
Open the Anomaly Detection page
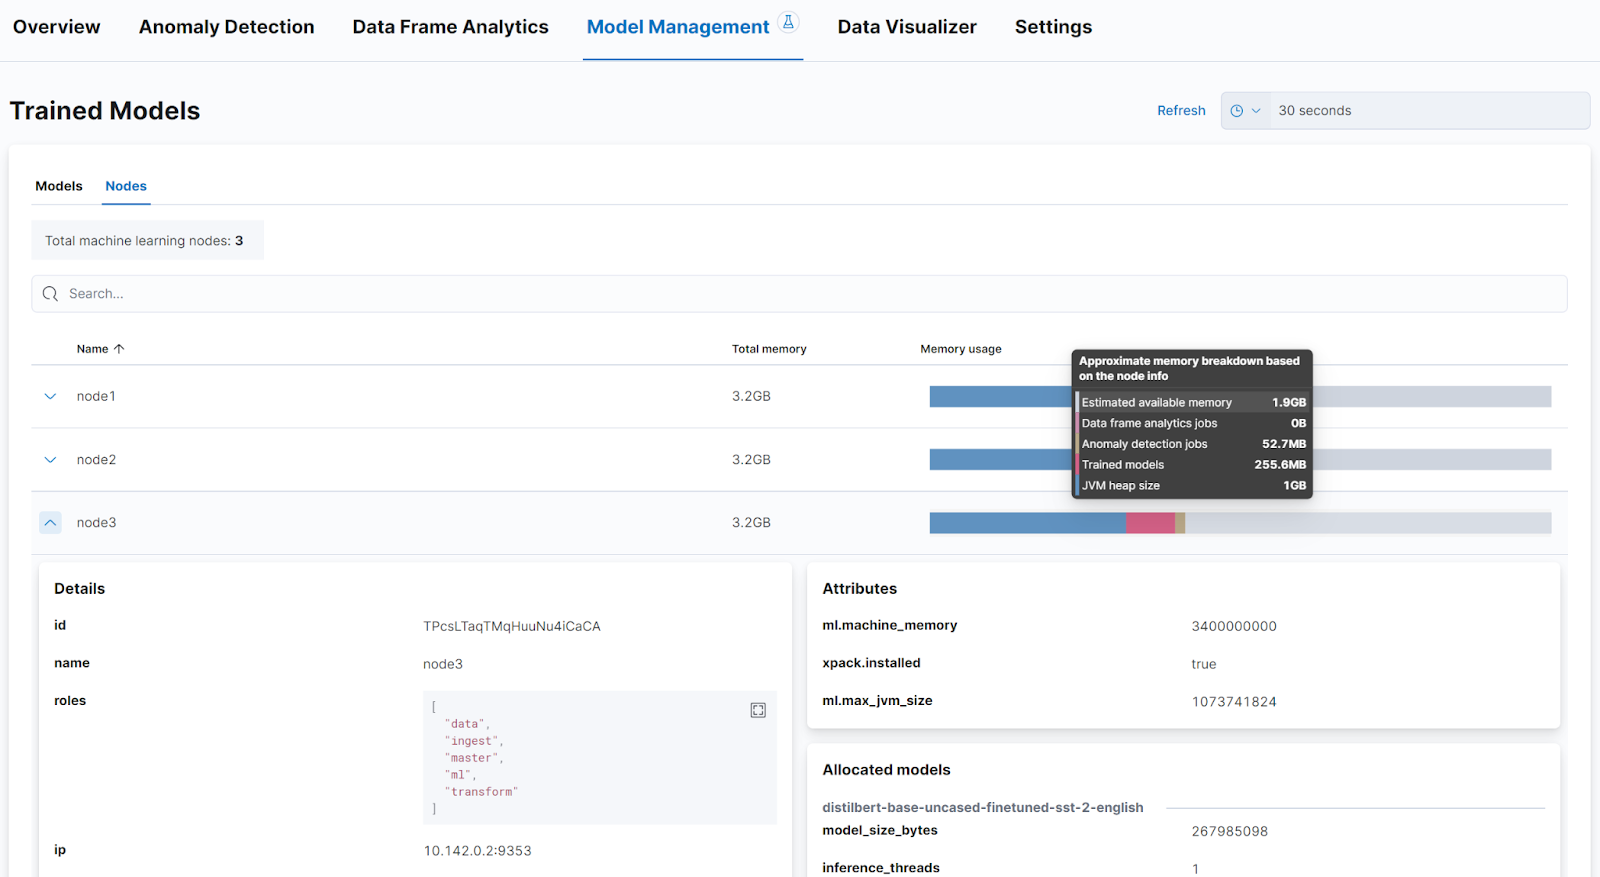pyautogui.click(x=226, y=27)
